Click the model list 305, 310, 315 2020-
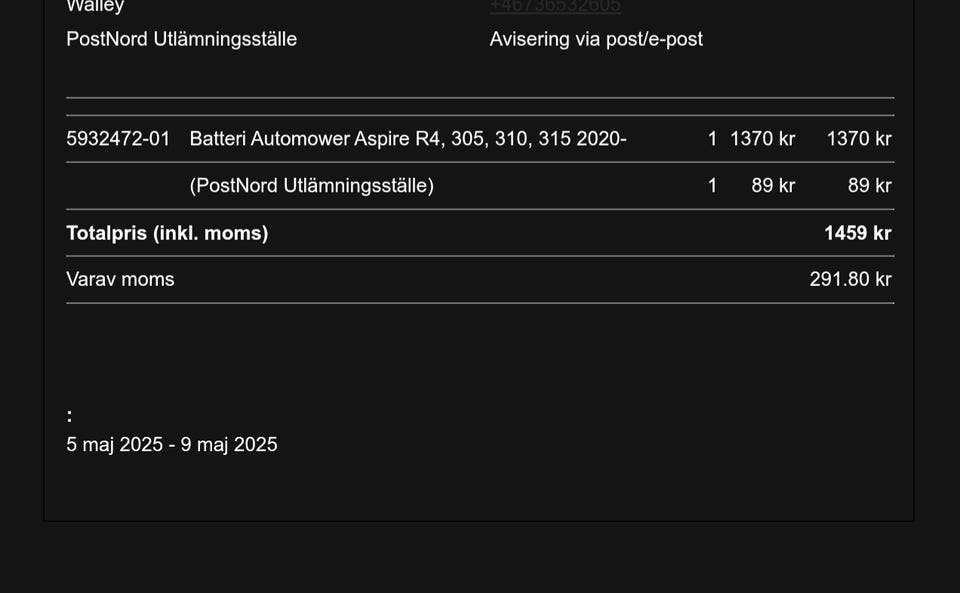 click(539, 139)
